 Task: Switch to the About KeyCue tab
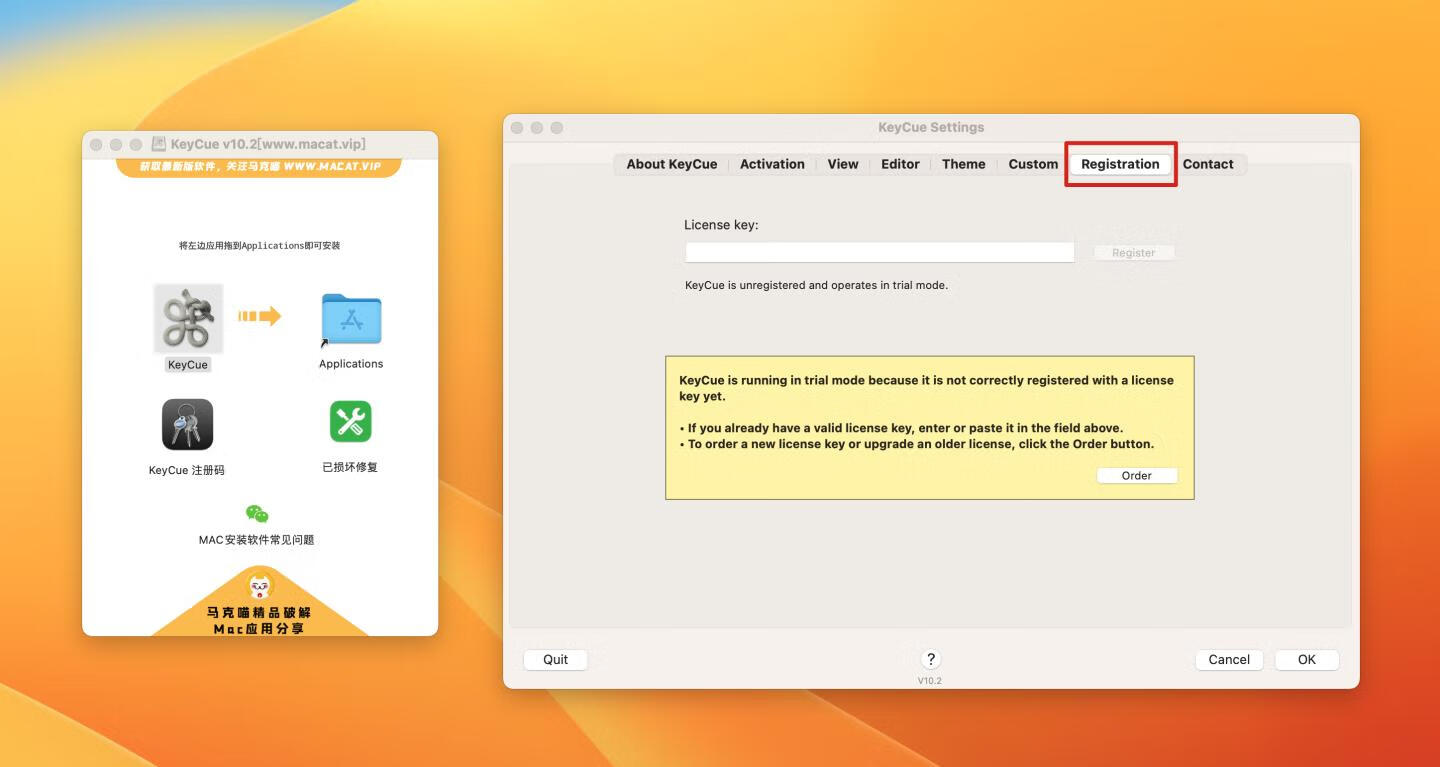tap(672, 164)
